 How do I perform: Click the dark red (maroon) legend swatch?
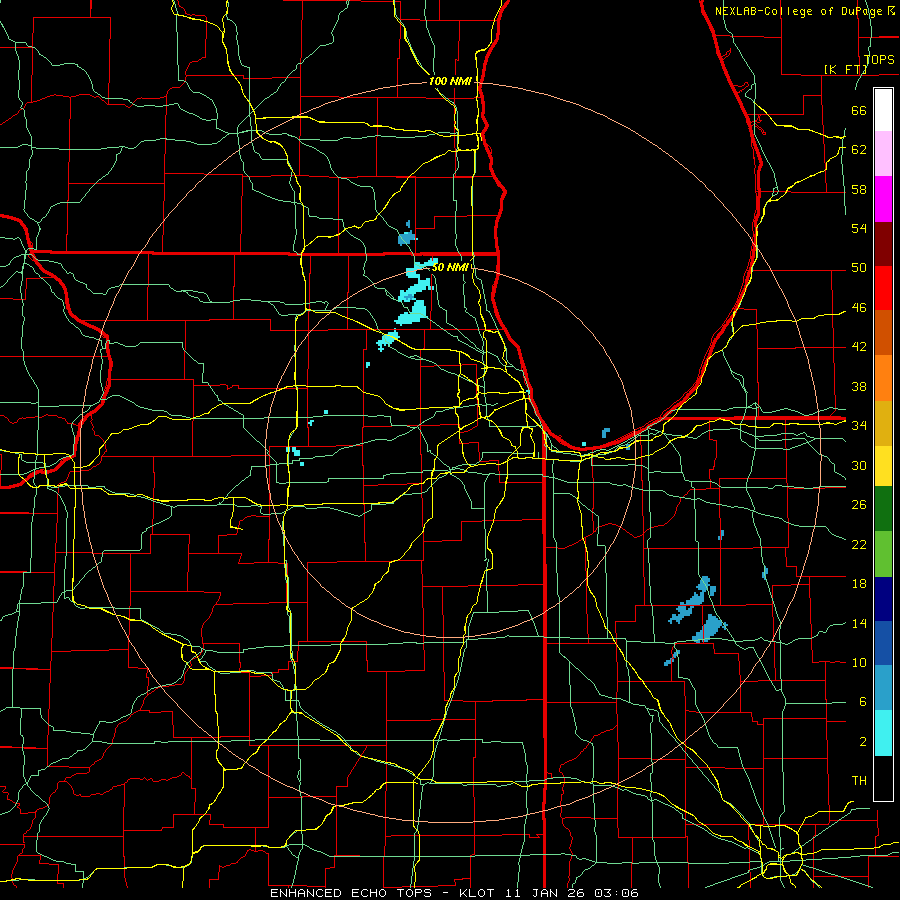pyautogui.click(x=883, y=243)
